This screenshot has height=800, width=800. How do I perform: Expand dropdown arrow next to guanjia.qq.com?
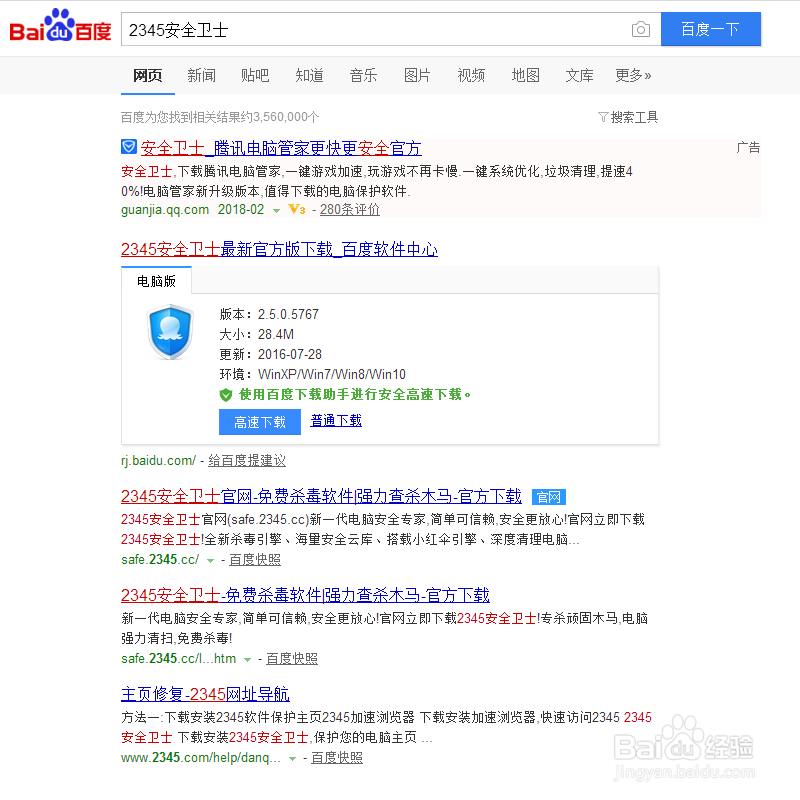point(277,211)
